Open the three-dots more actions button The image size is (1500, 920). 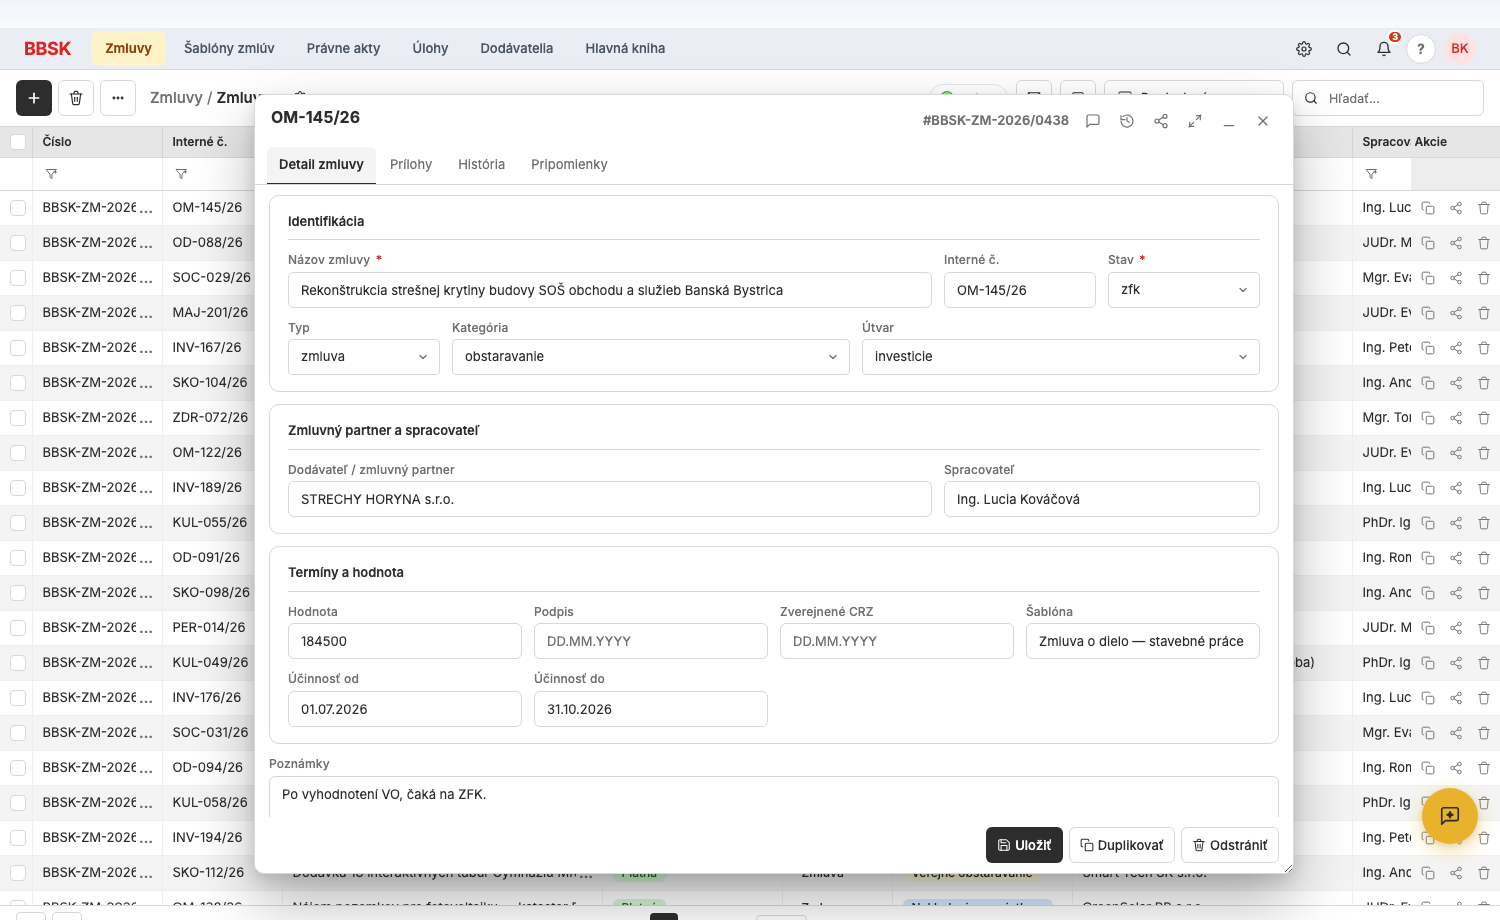click(118, 98)
